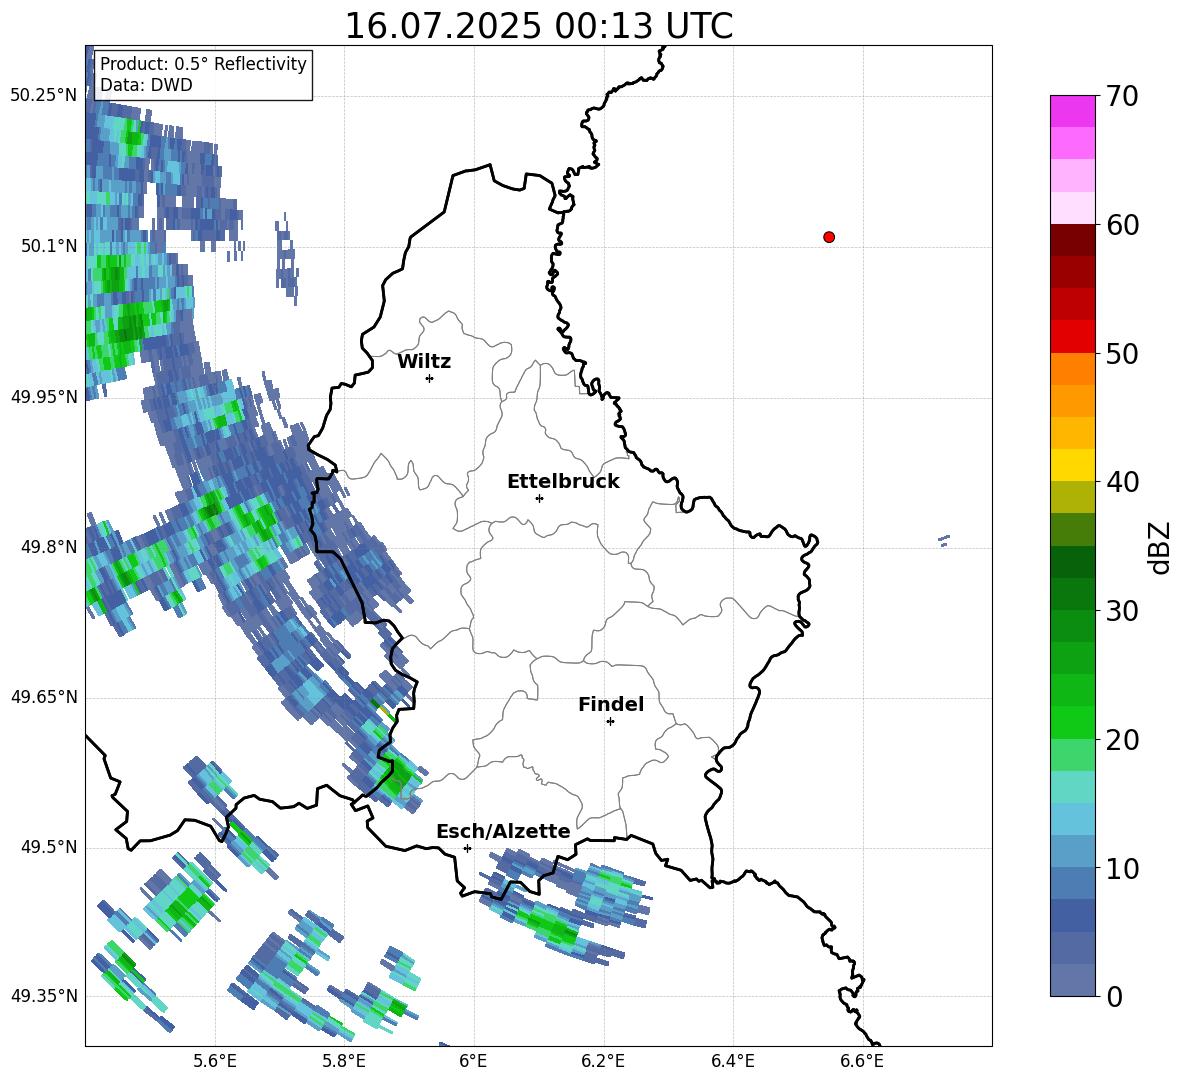Click the 70 value on the colorbar
The width and height of the screenshot is (1184, 1081).
[x=1121, y=96]
